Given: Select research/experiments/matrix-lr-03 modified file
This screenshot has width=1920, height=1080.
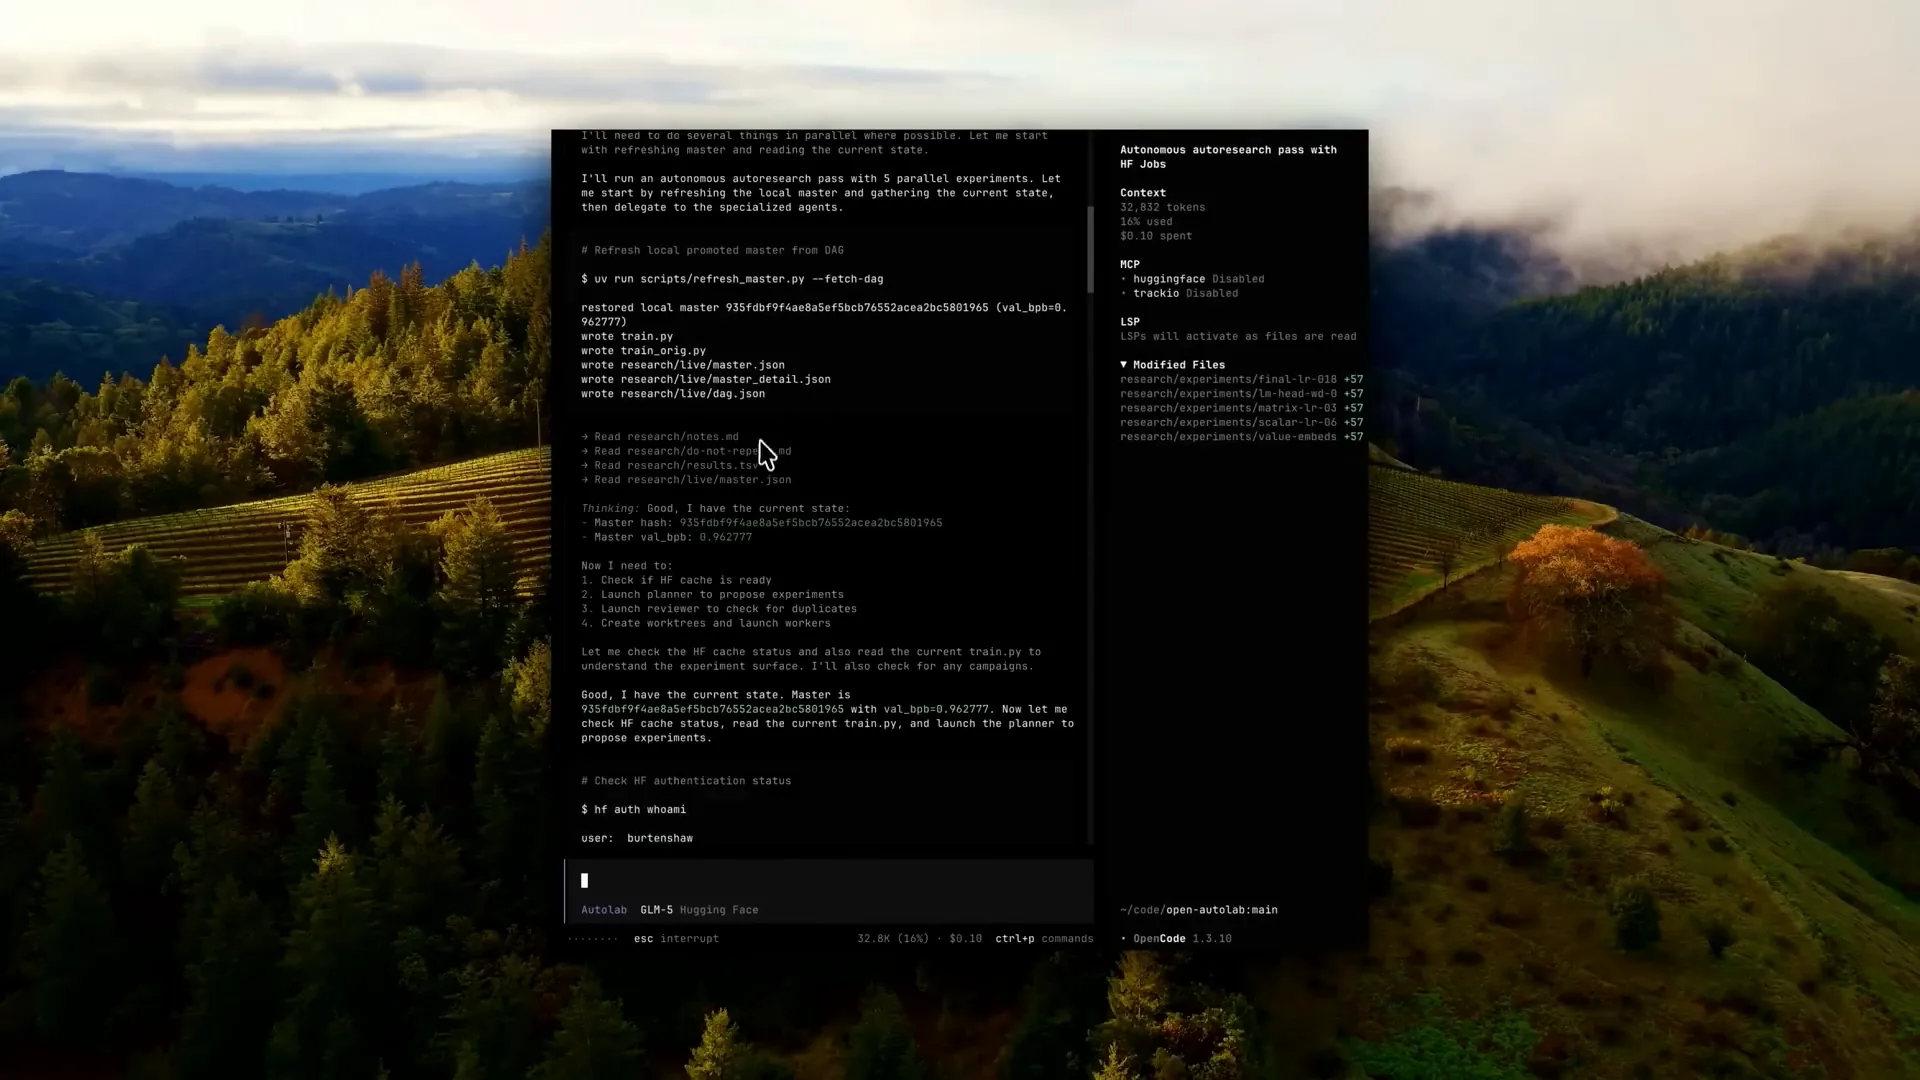Looking at the screenshot, I should (x=1241, y=408).
